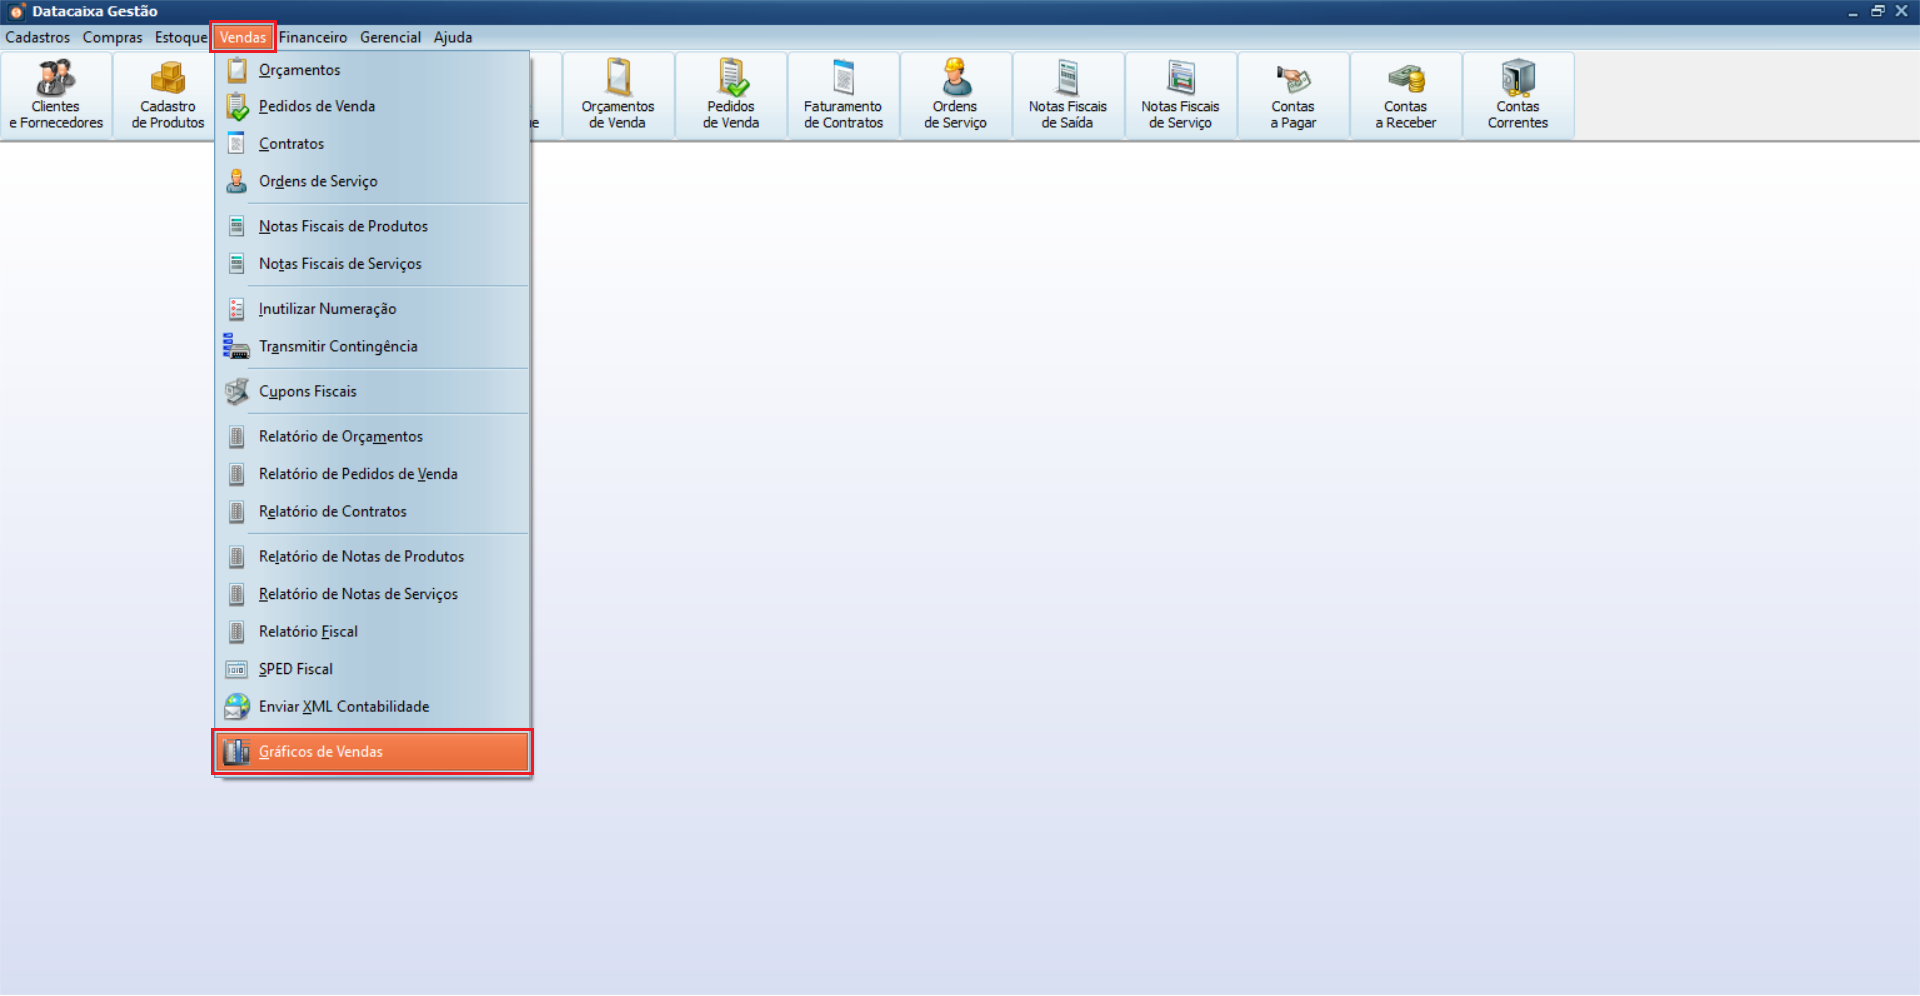Screen dimensions: 1920x996
Task: Select Inutilizar Numeração menu option
Action: pyautogui.click(x=327, y=309)
